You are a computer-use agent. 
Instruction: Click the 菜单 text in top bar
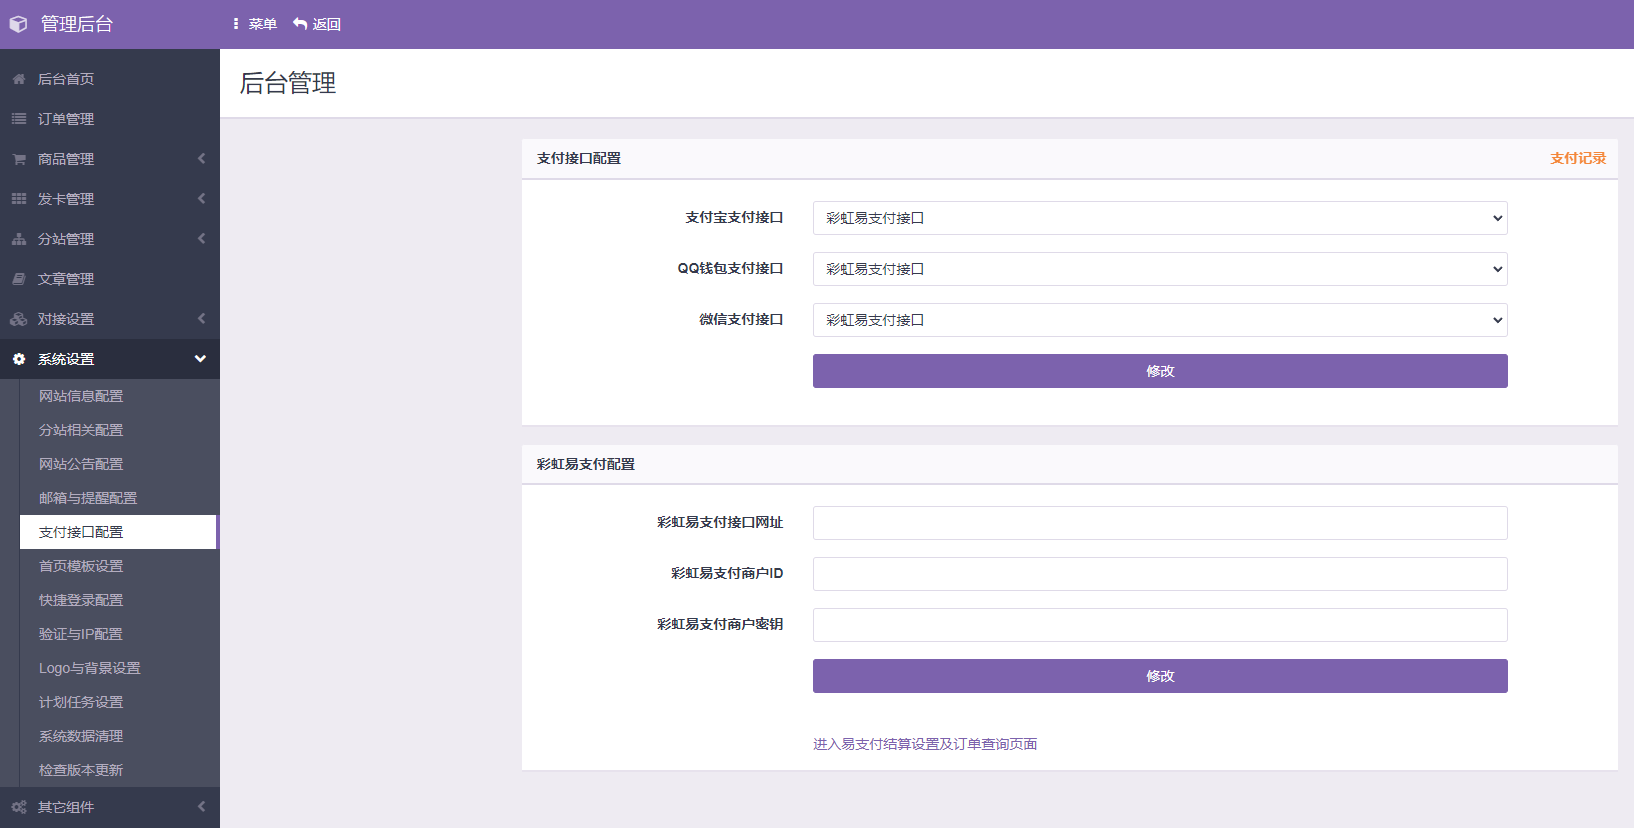click(263, 24)
